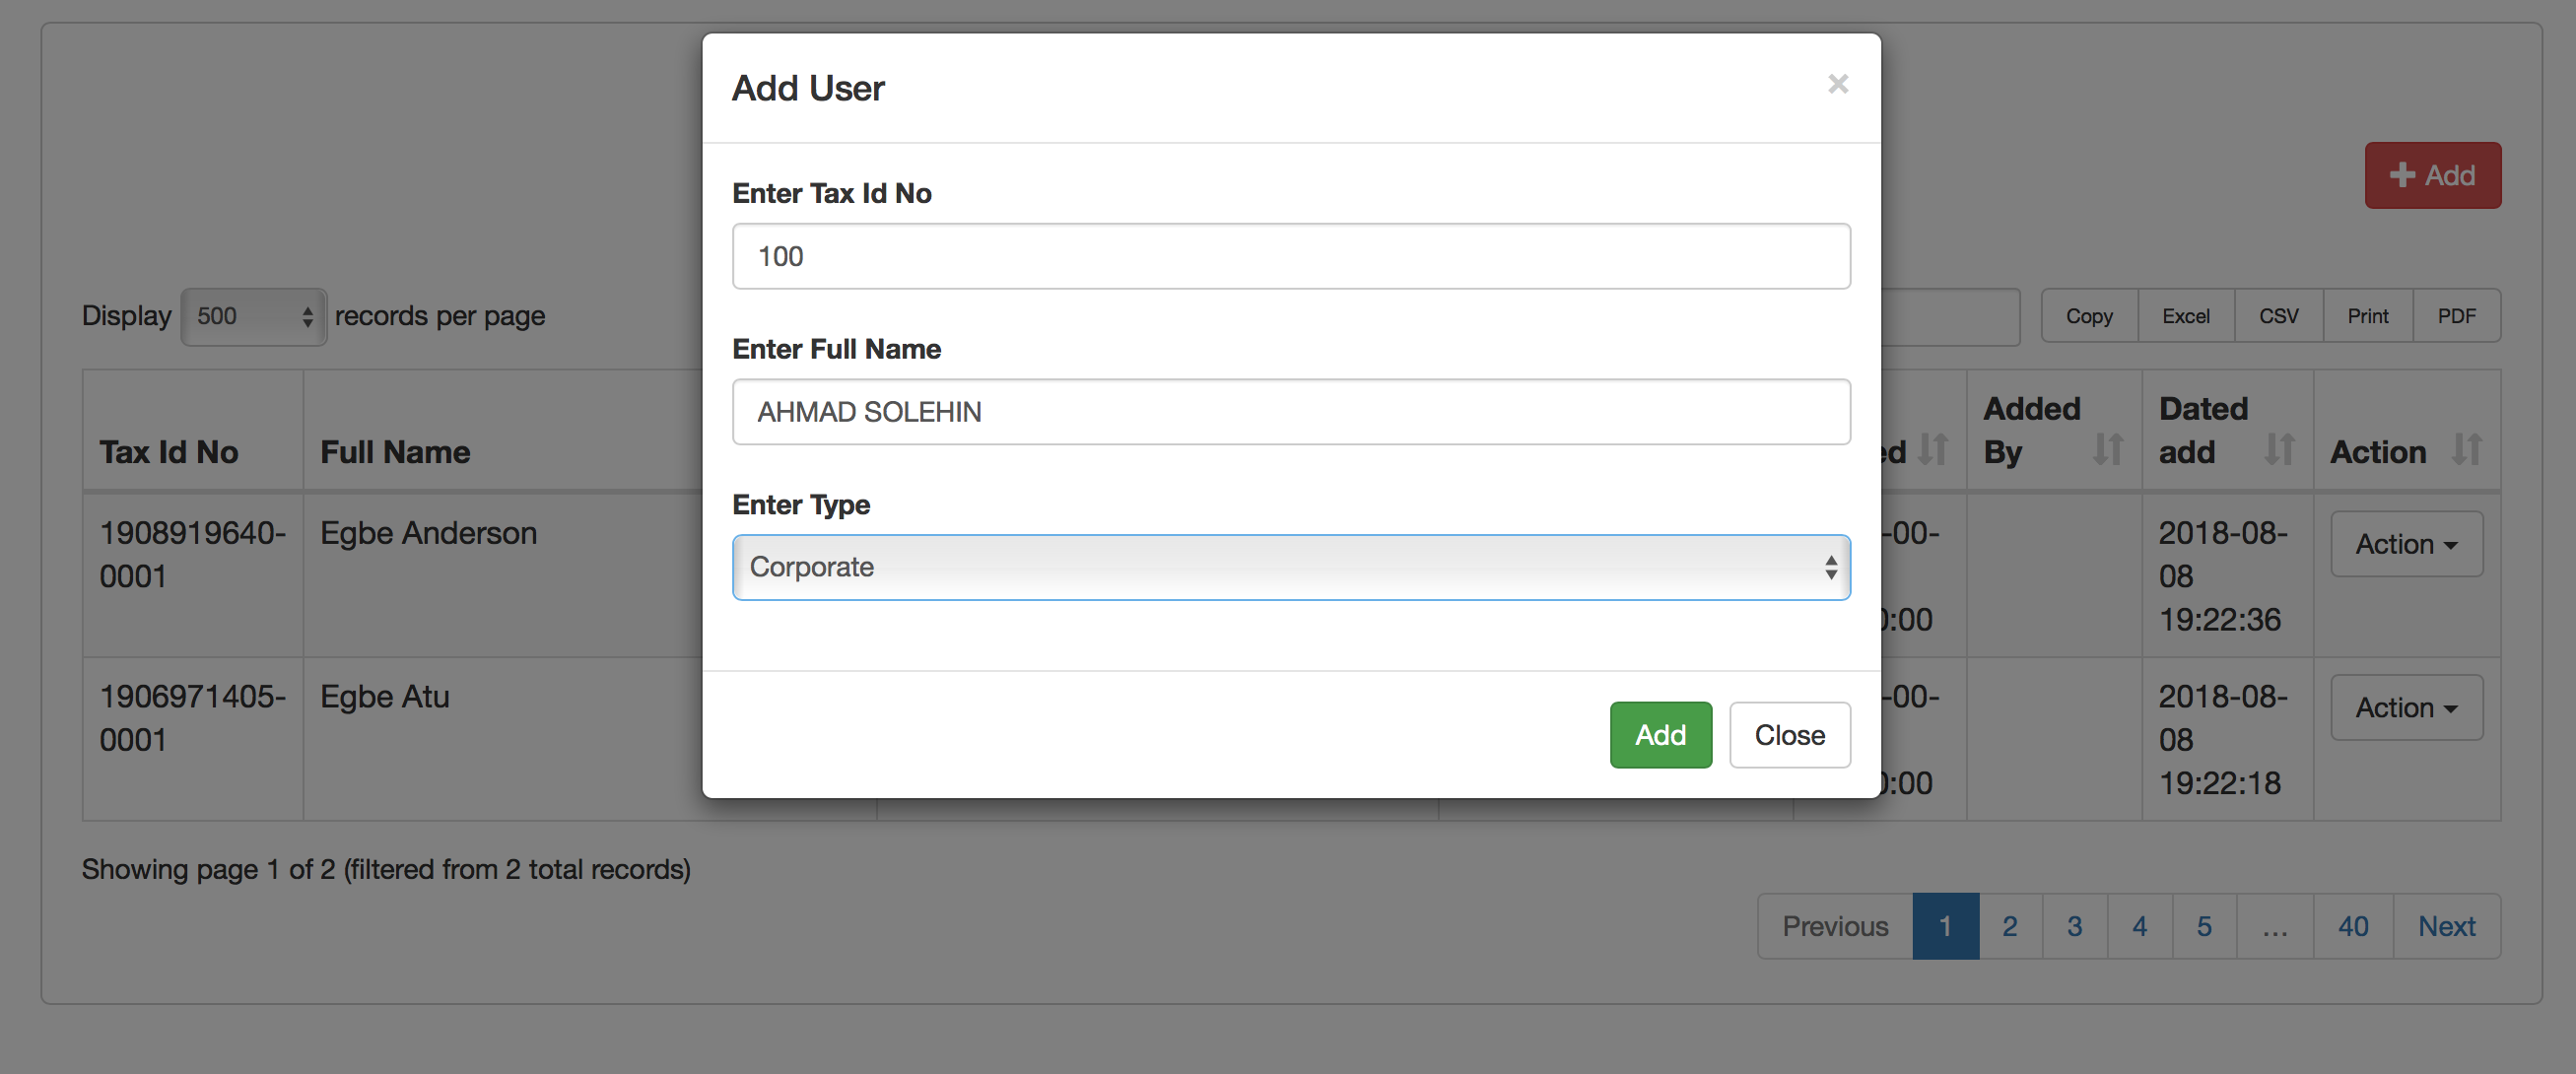Open the Enter Type Corporate dropdown
This screenshot has width=2576, height=1074.
click(1290, 567)
